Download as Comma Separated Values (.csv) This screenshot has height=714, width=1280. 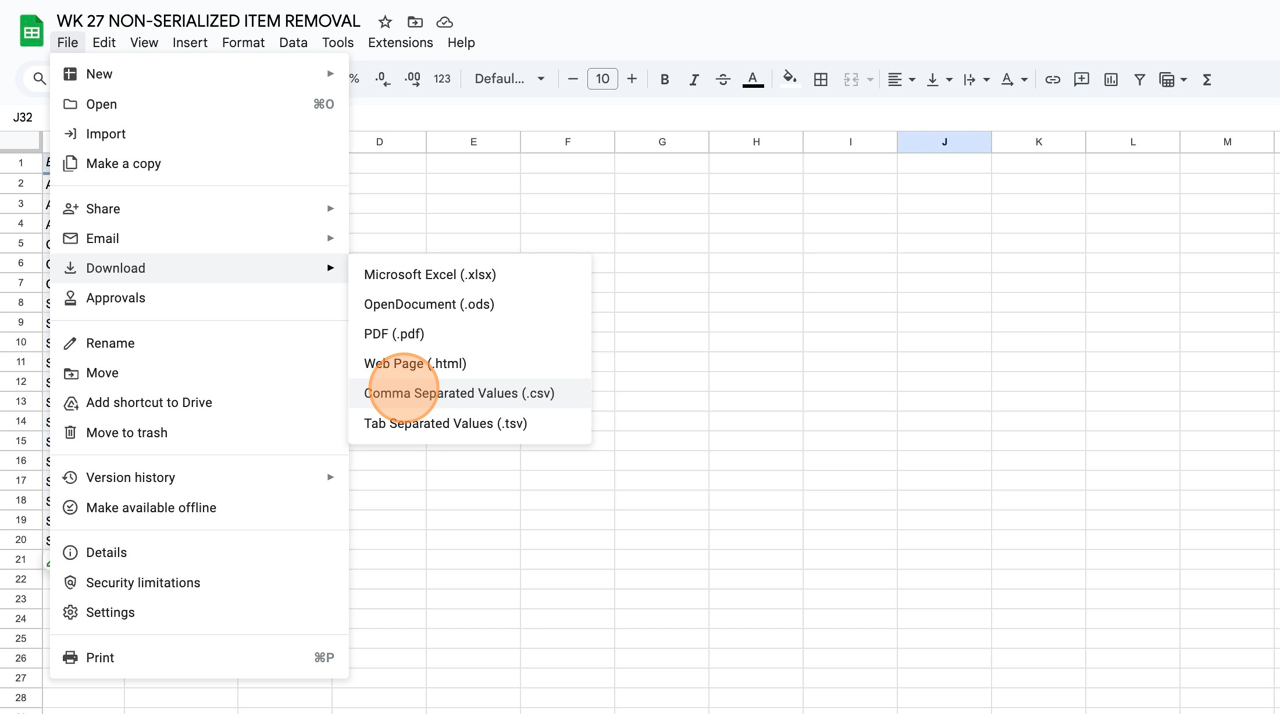(459, 393)
